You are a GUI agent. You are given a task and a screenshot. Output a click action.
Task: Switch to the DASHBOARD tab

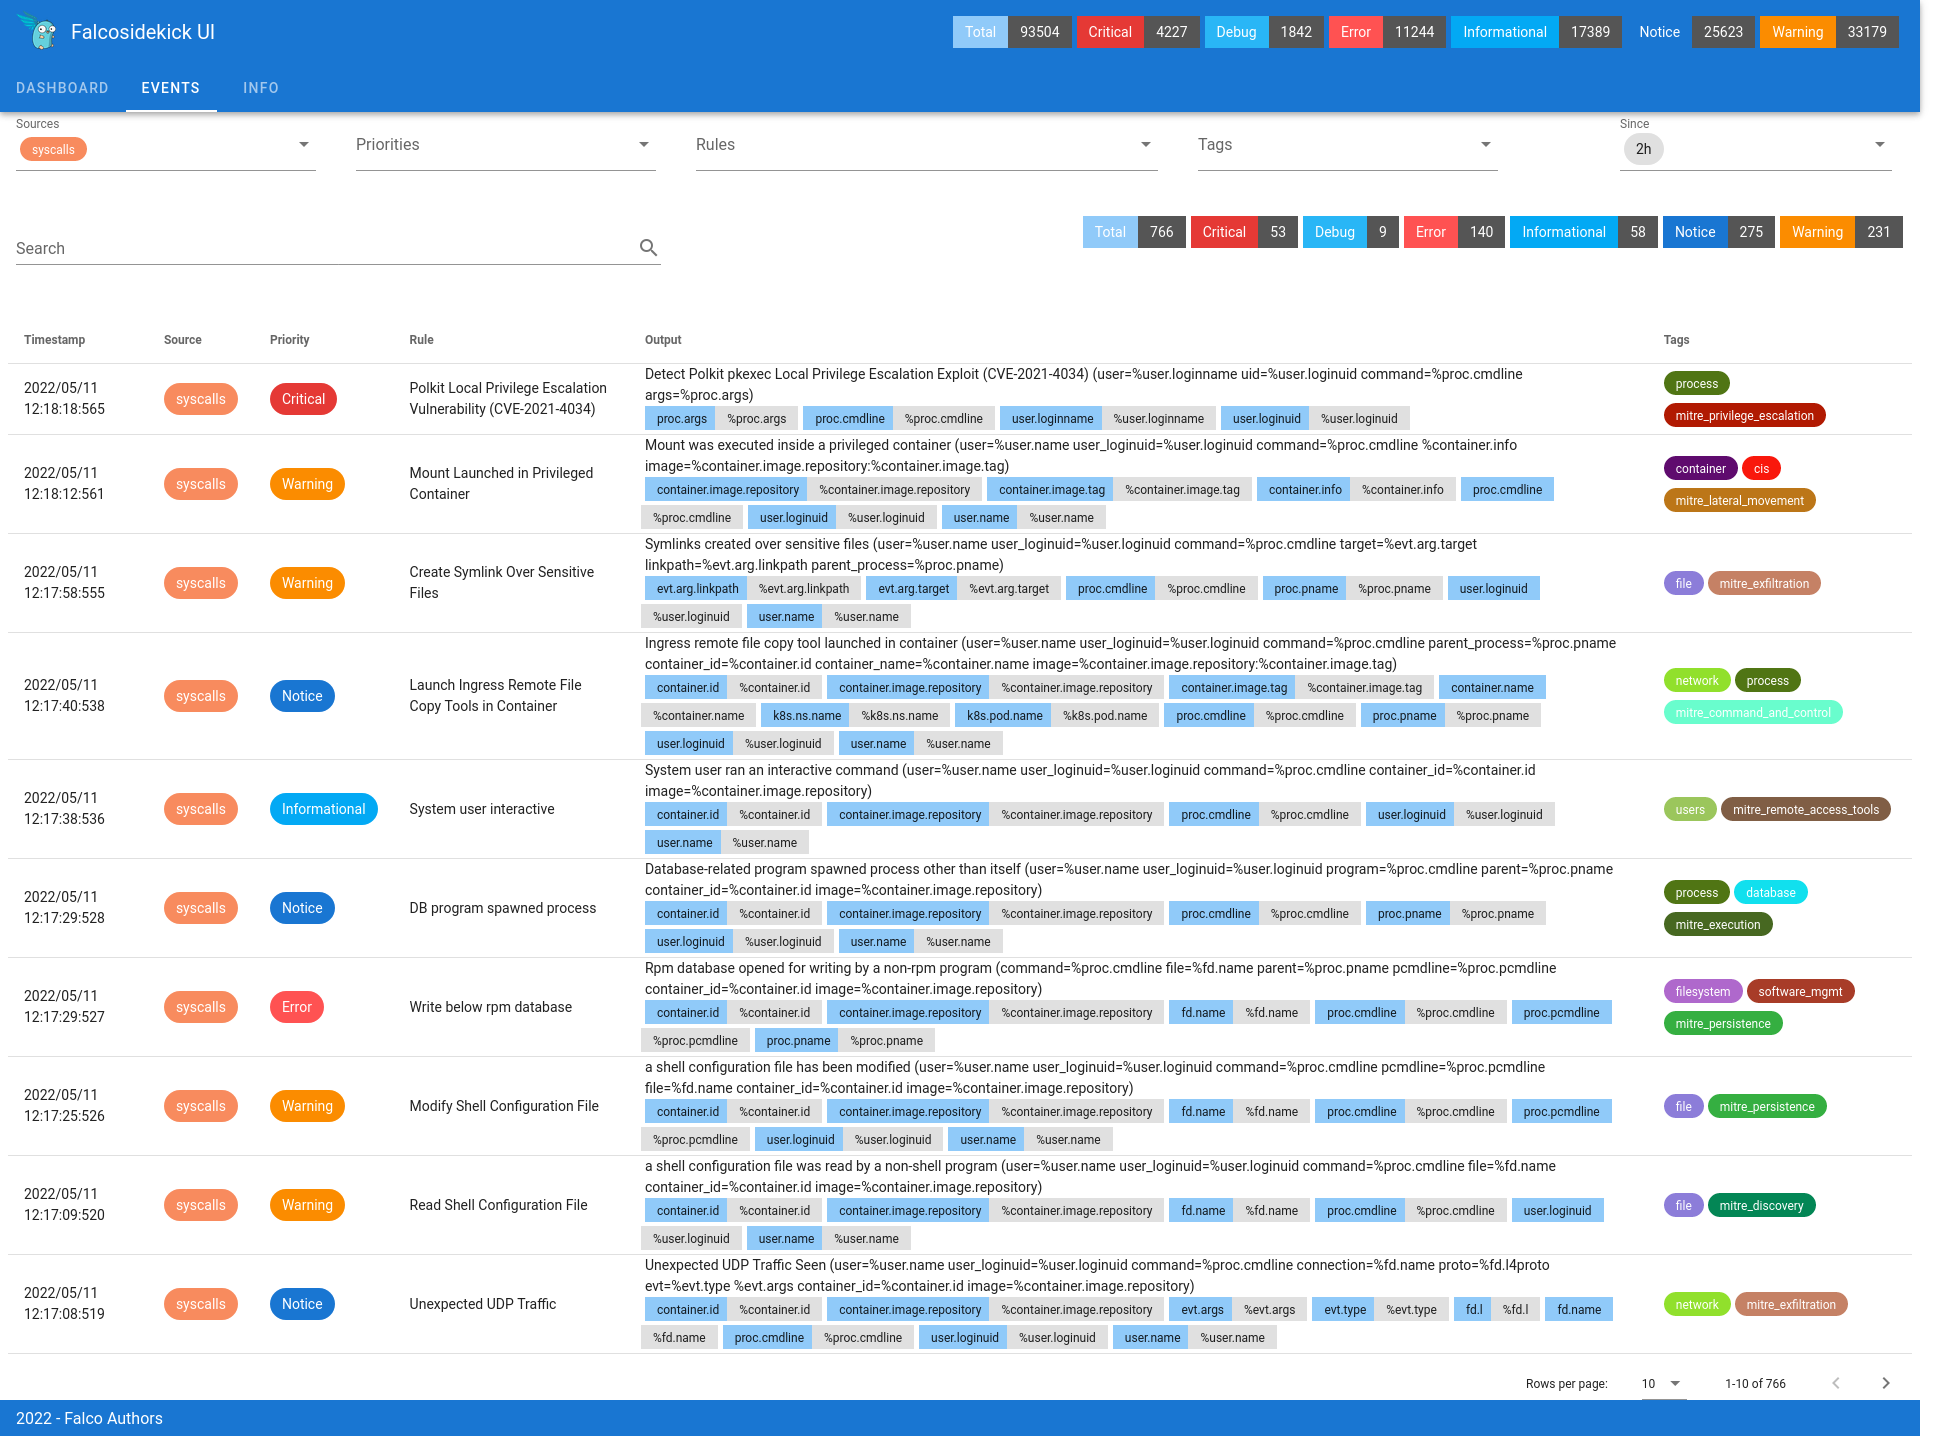pyautogui.click(x=60, y=88)
